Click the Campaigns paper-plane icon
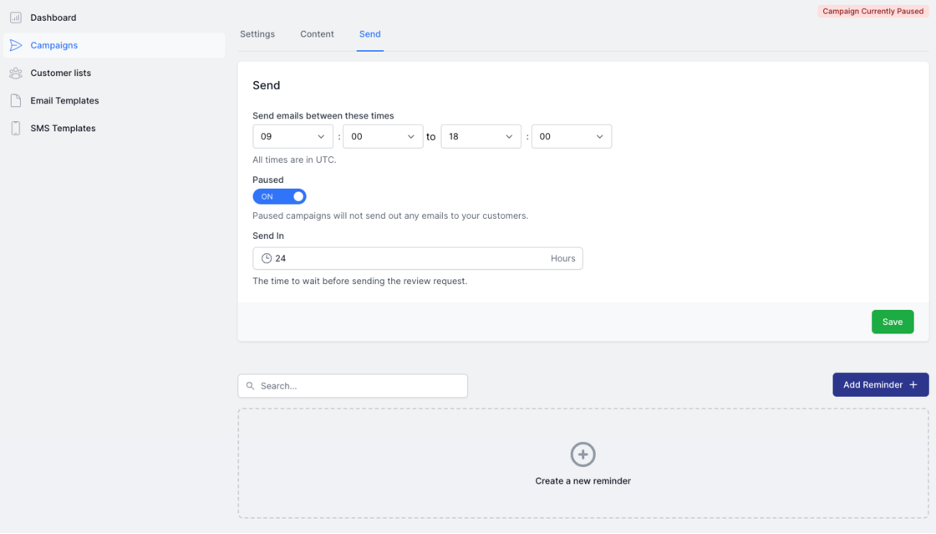 pos(16,45)
